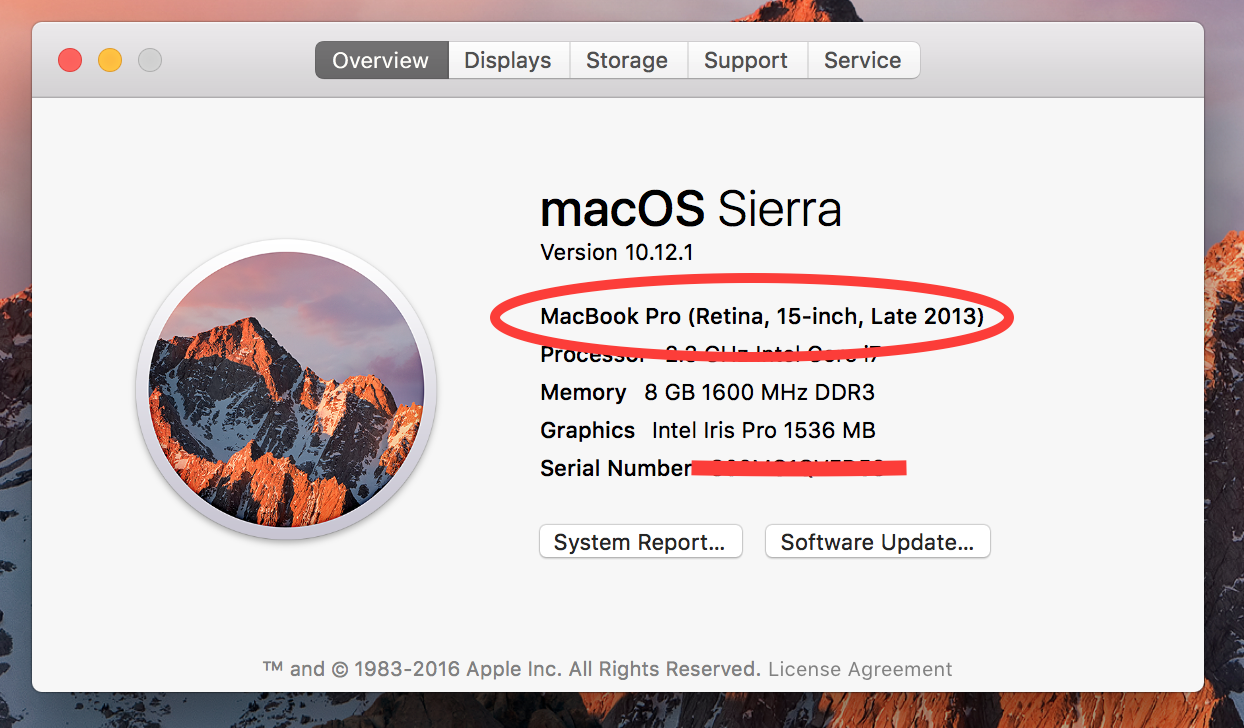This screenshot has width=1244, height=728.
Task: Open the License Agreement link
Action: click(860, 669)
